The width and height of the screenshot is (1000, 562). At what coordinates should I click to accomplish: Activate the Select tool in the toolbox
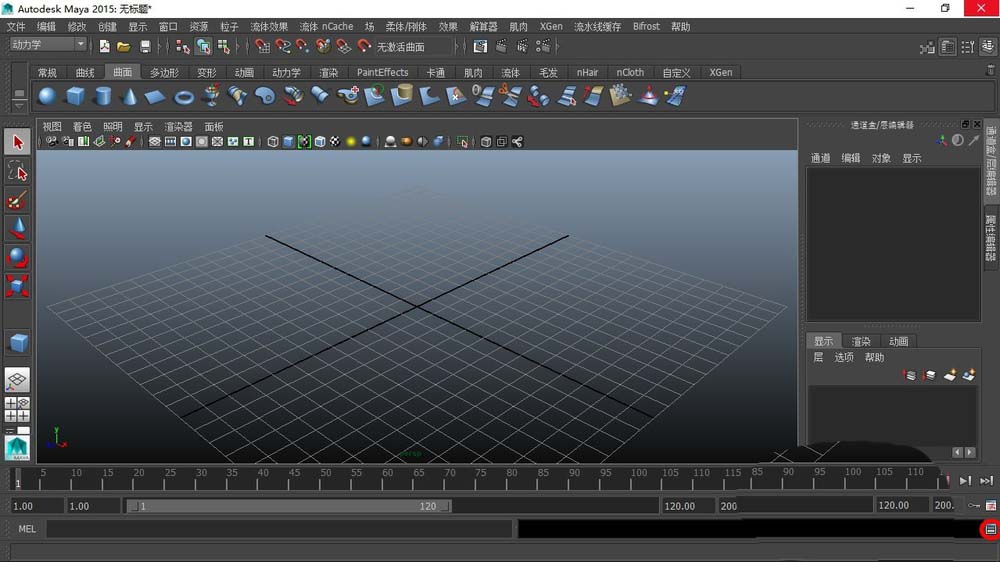coord(18,142)
